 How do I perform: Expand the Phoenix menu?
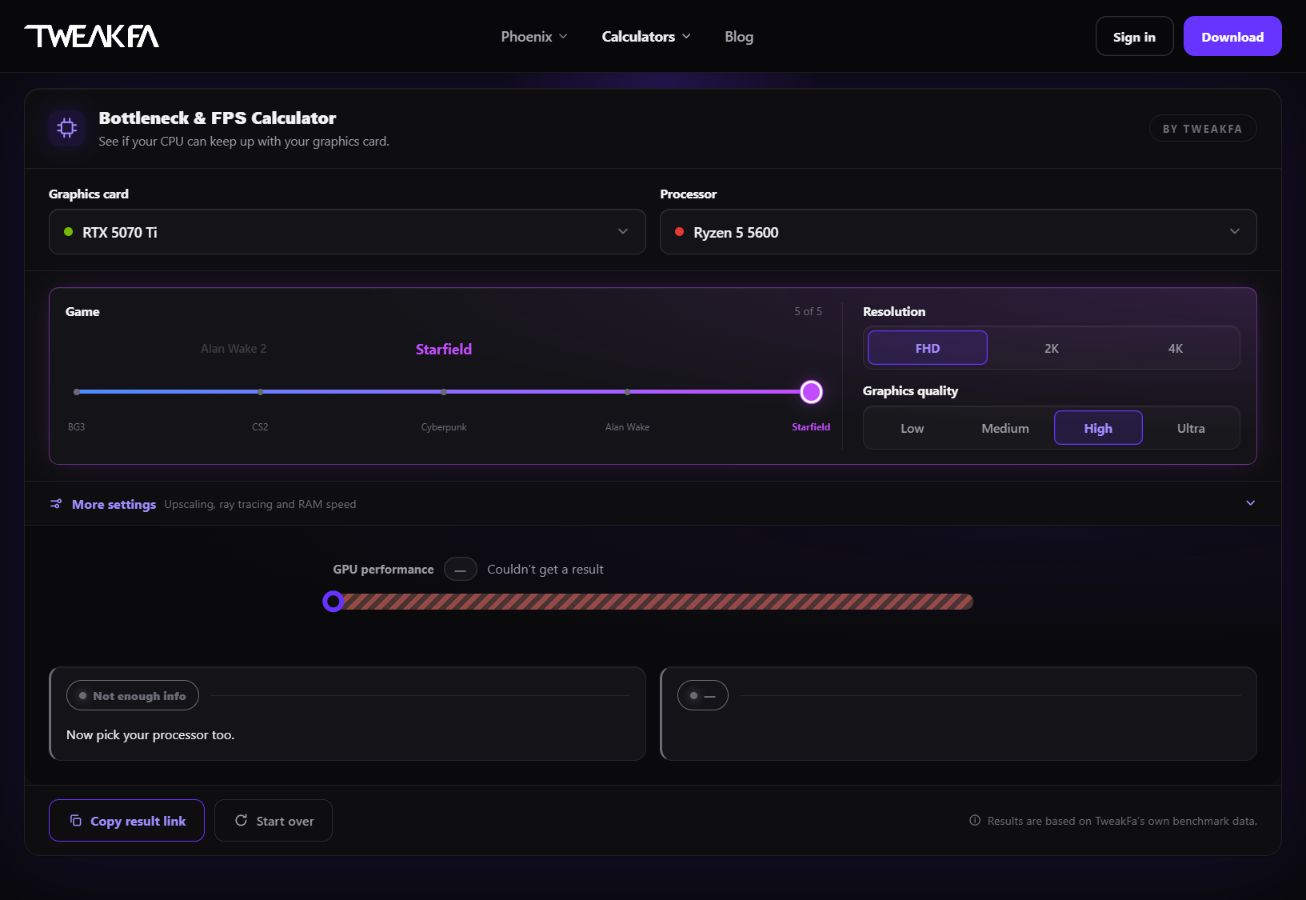tap(534, 37)
